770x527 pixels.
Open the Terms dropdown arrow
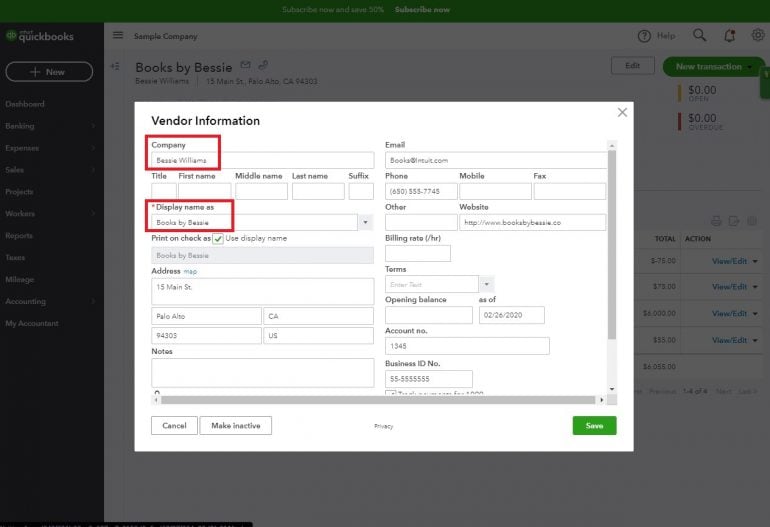(486, 284)
